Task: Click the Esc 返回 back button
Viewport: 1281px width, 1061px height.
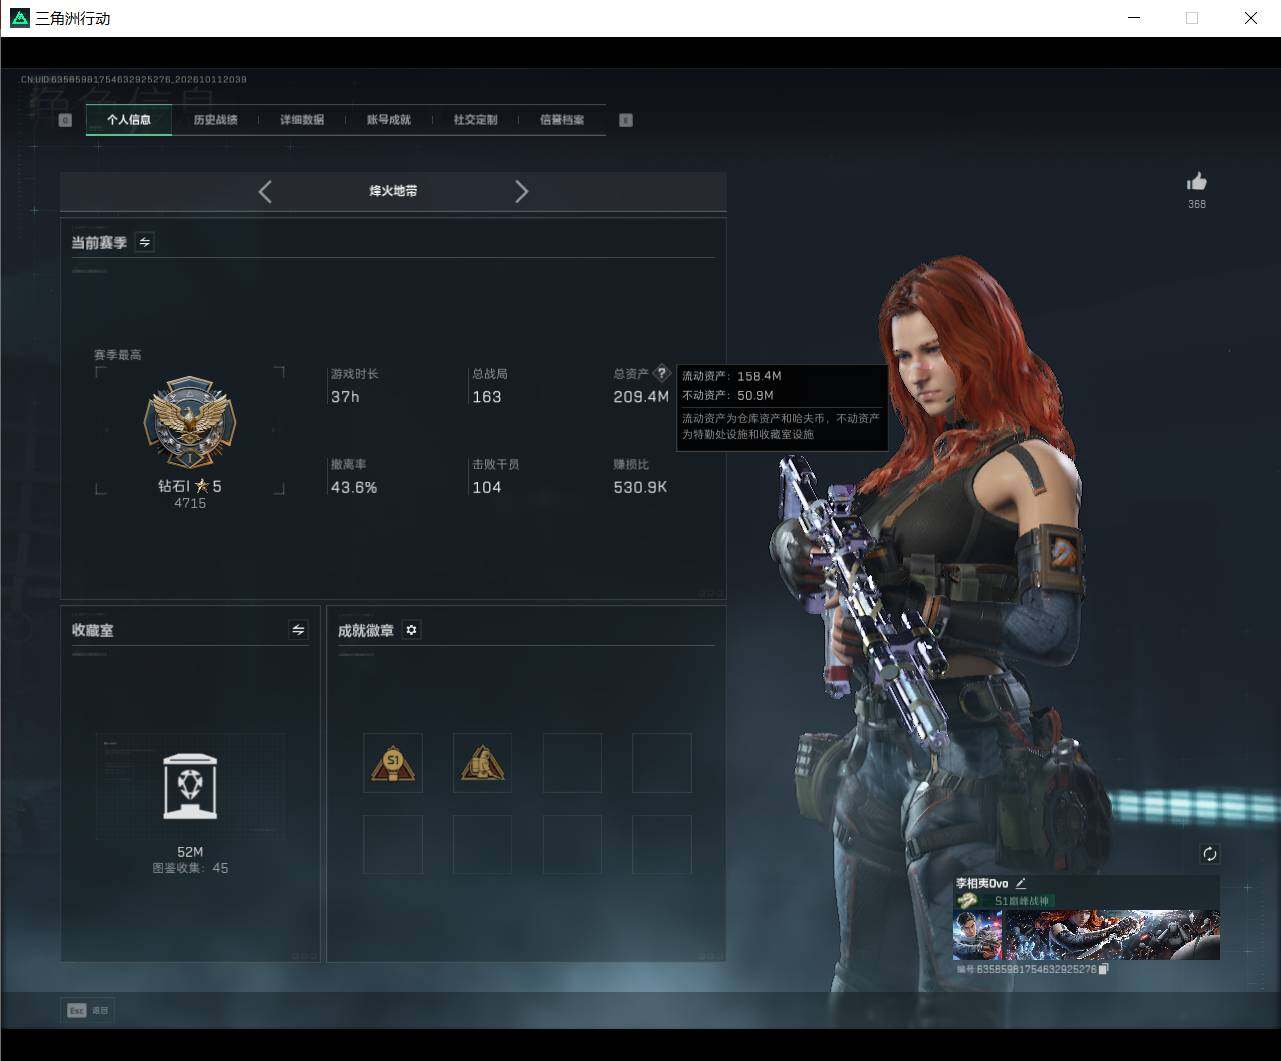Action: (88, 1010)
